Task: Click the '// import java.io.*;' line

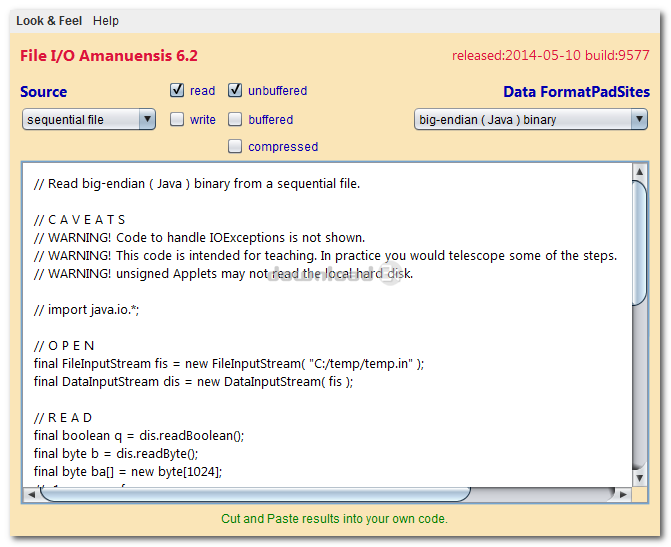Action: tap(86, 309)
